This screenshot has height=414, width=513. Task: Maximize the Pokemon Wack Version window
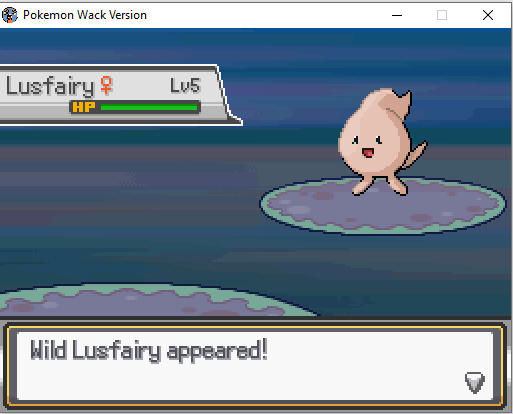click(x=442, y=15)
